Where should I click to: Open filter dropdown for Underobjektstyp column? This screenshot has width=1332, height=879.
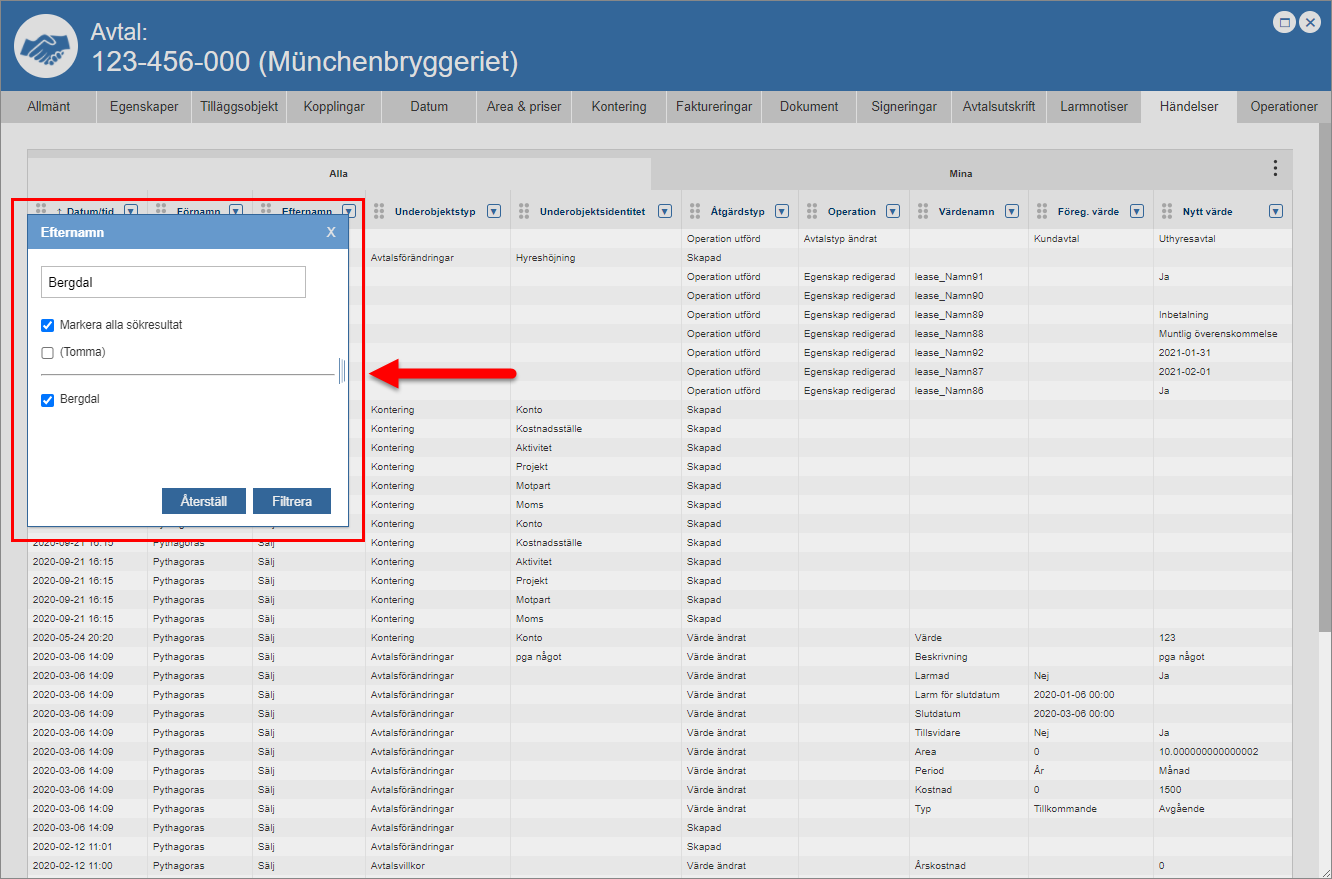(493, 211)
